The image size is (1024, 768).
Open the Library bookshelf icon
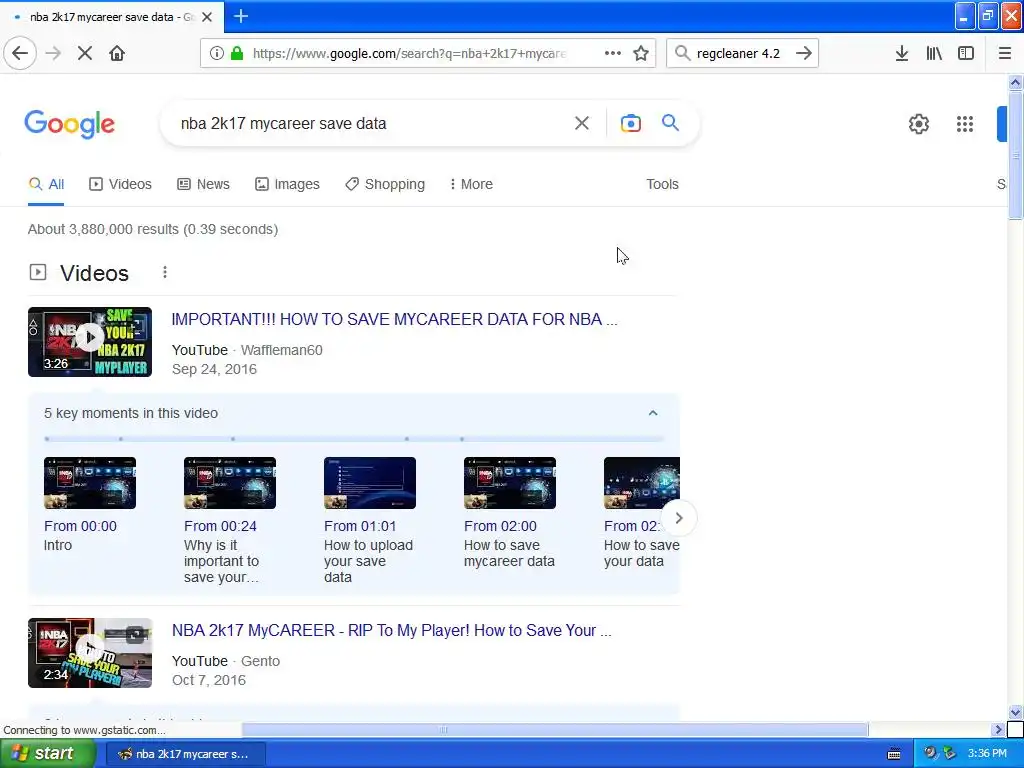click(934, 53)
